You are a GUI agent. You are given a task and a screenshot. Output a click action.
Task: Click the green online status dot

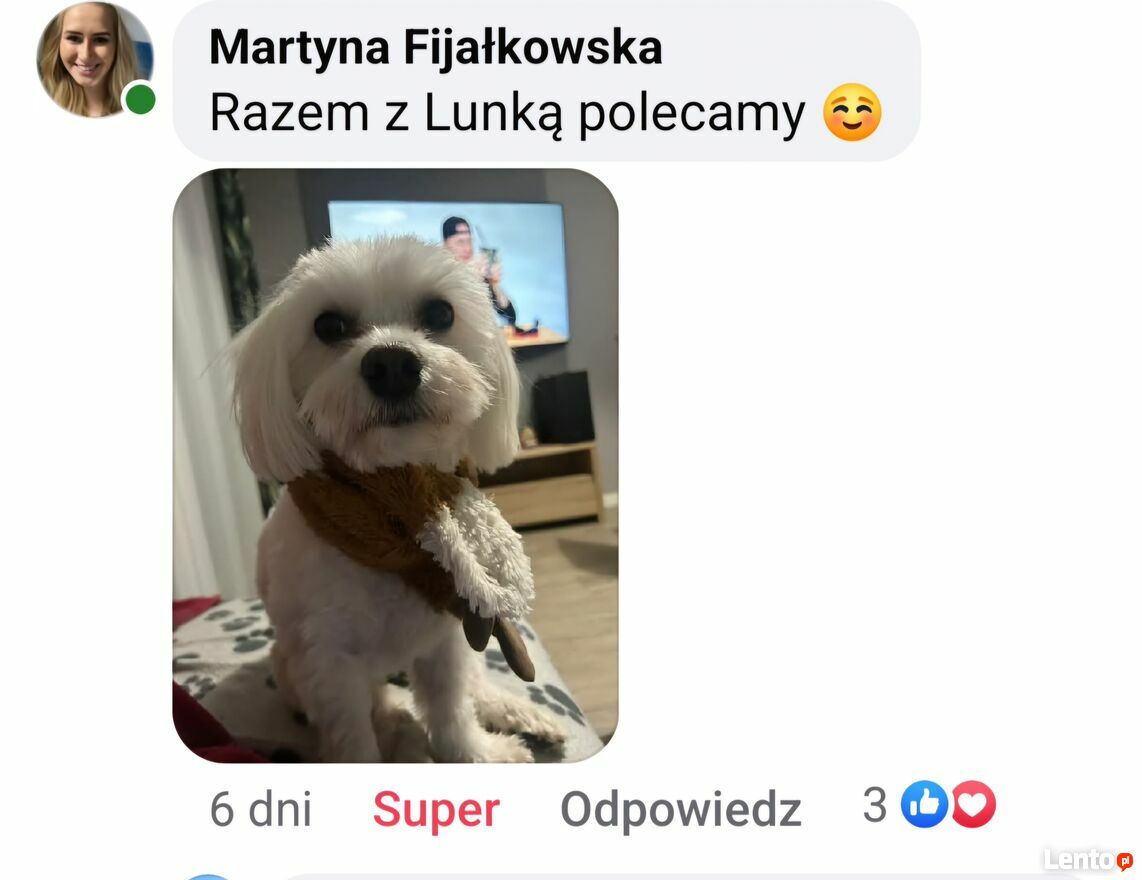[141, 99]
